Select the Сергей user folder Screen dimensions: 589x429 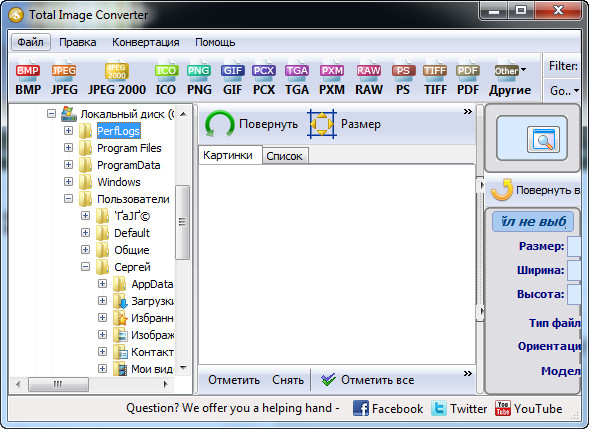click(x=132, y=267)
